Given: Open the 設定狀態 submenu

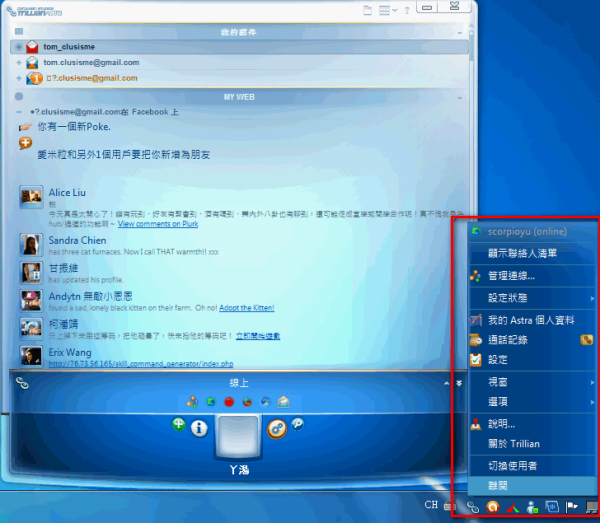Looking at the screenshot, I should pos(532,298).
